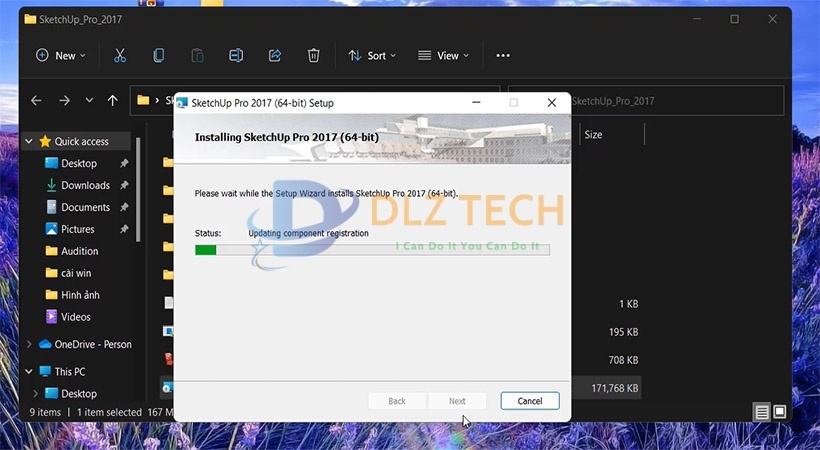Click the Delete trash icon
This screenshot has height=450, width=820.
tap(313, 56)
